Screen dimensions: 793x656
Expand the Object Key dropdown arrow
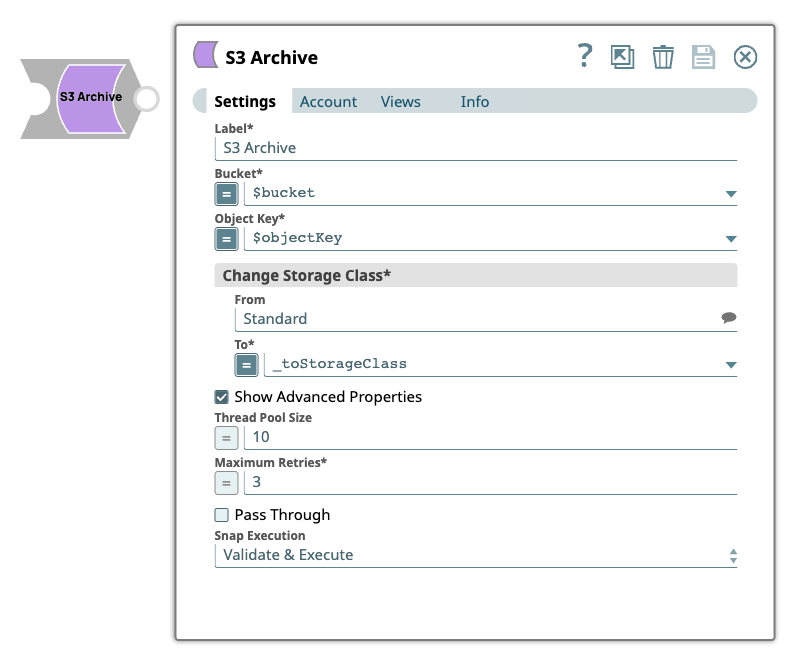[730, 239]
